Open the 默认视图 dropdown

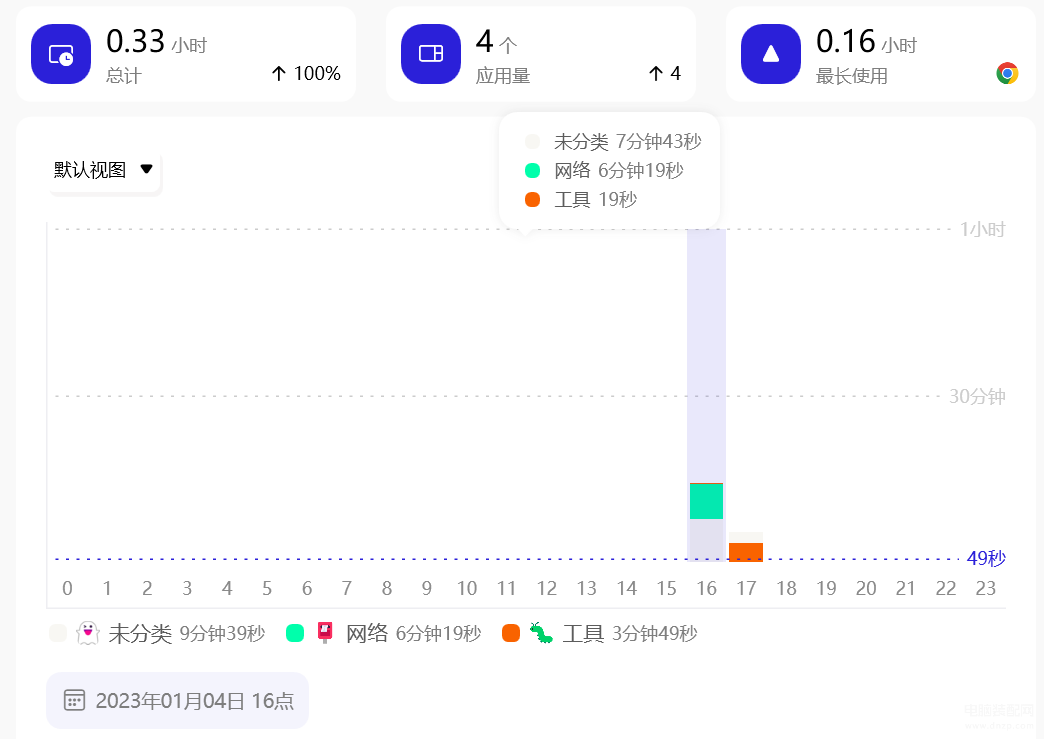[x=104, y=170]
